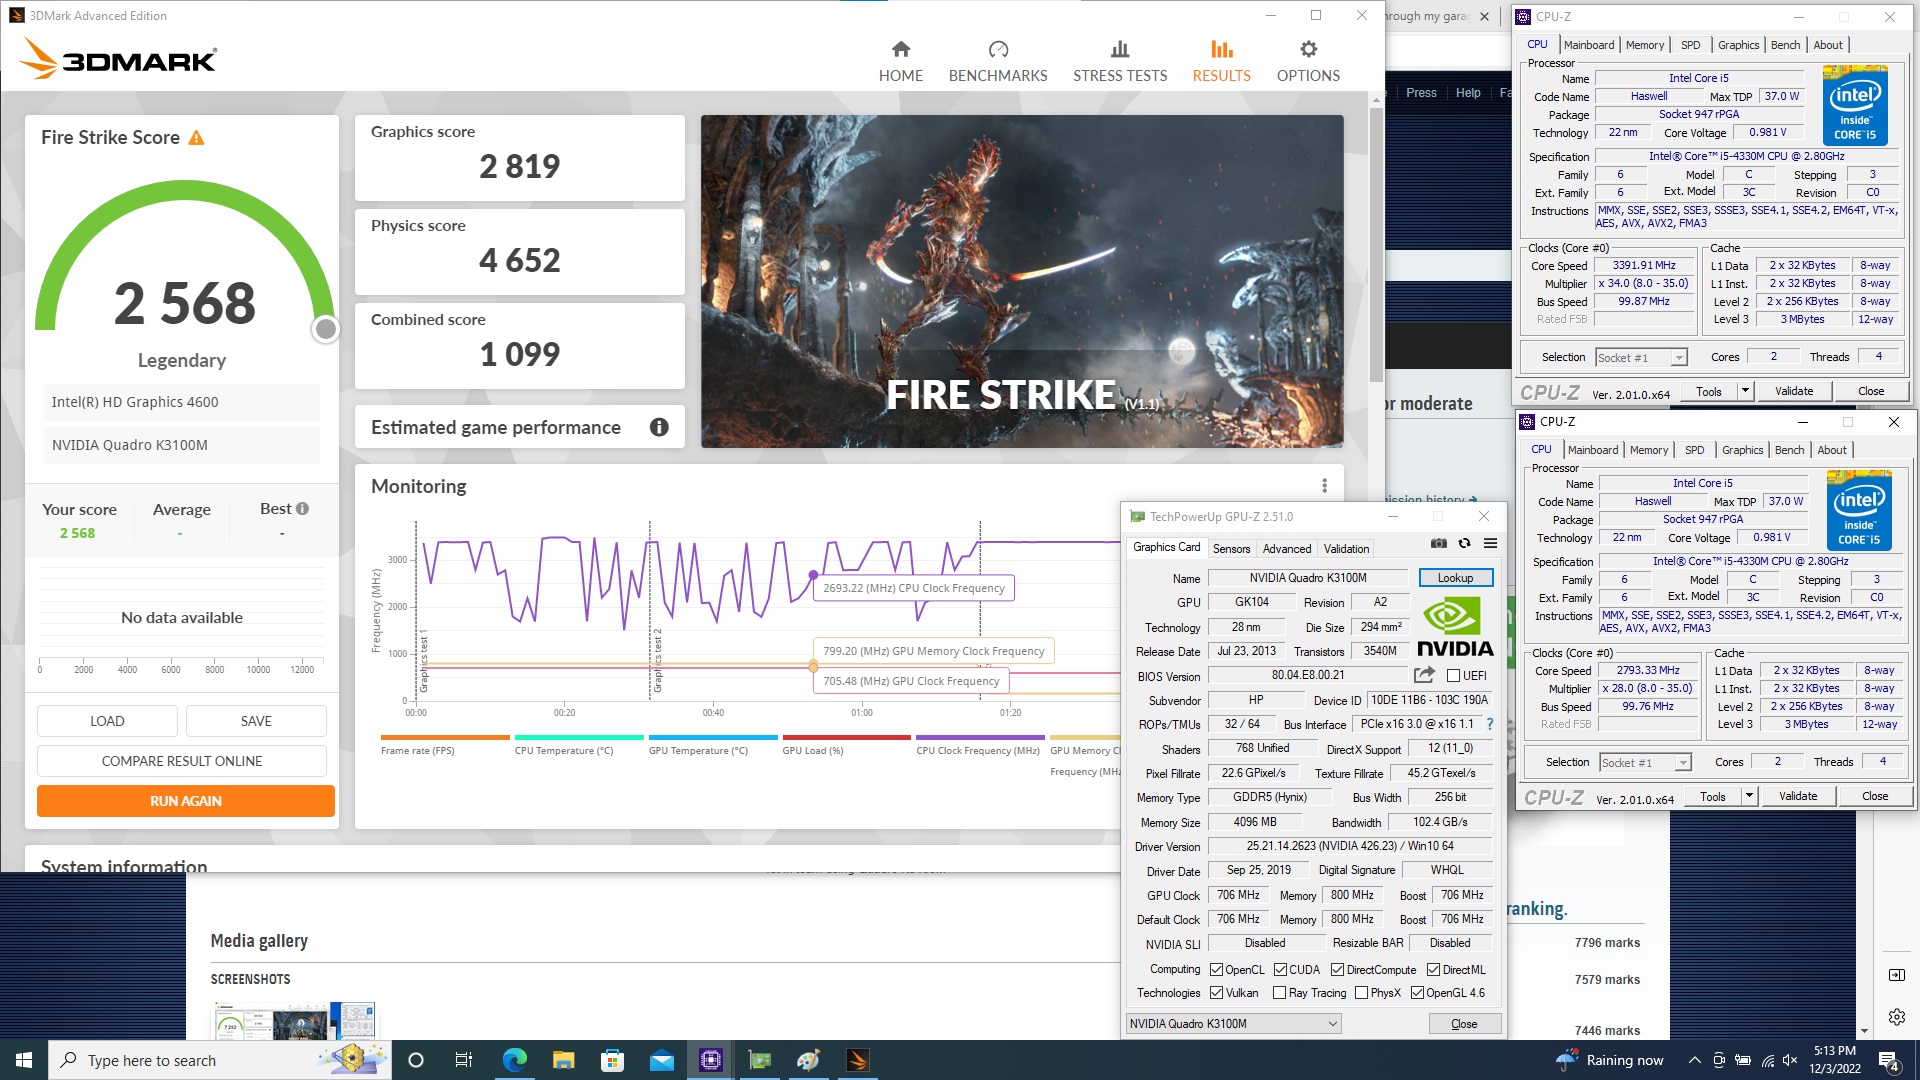Click the Fire Strike Score warning icon
Screen dimensions: 1920x1080
tap(196, 138)
